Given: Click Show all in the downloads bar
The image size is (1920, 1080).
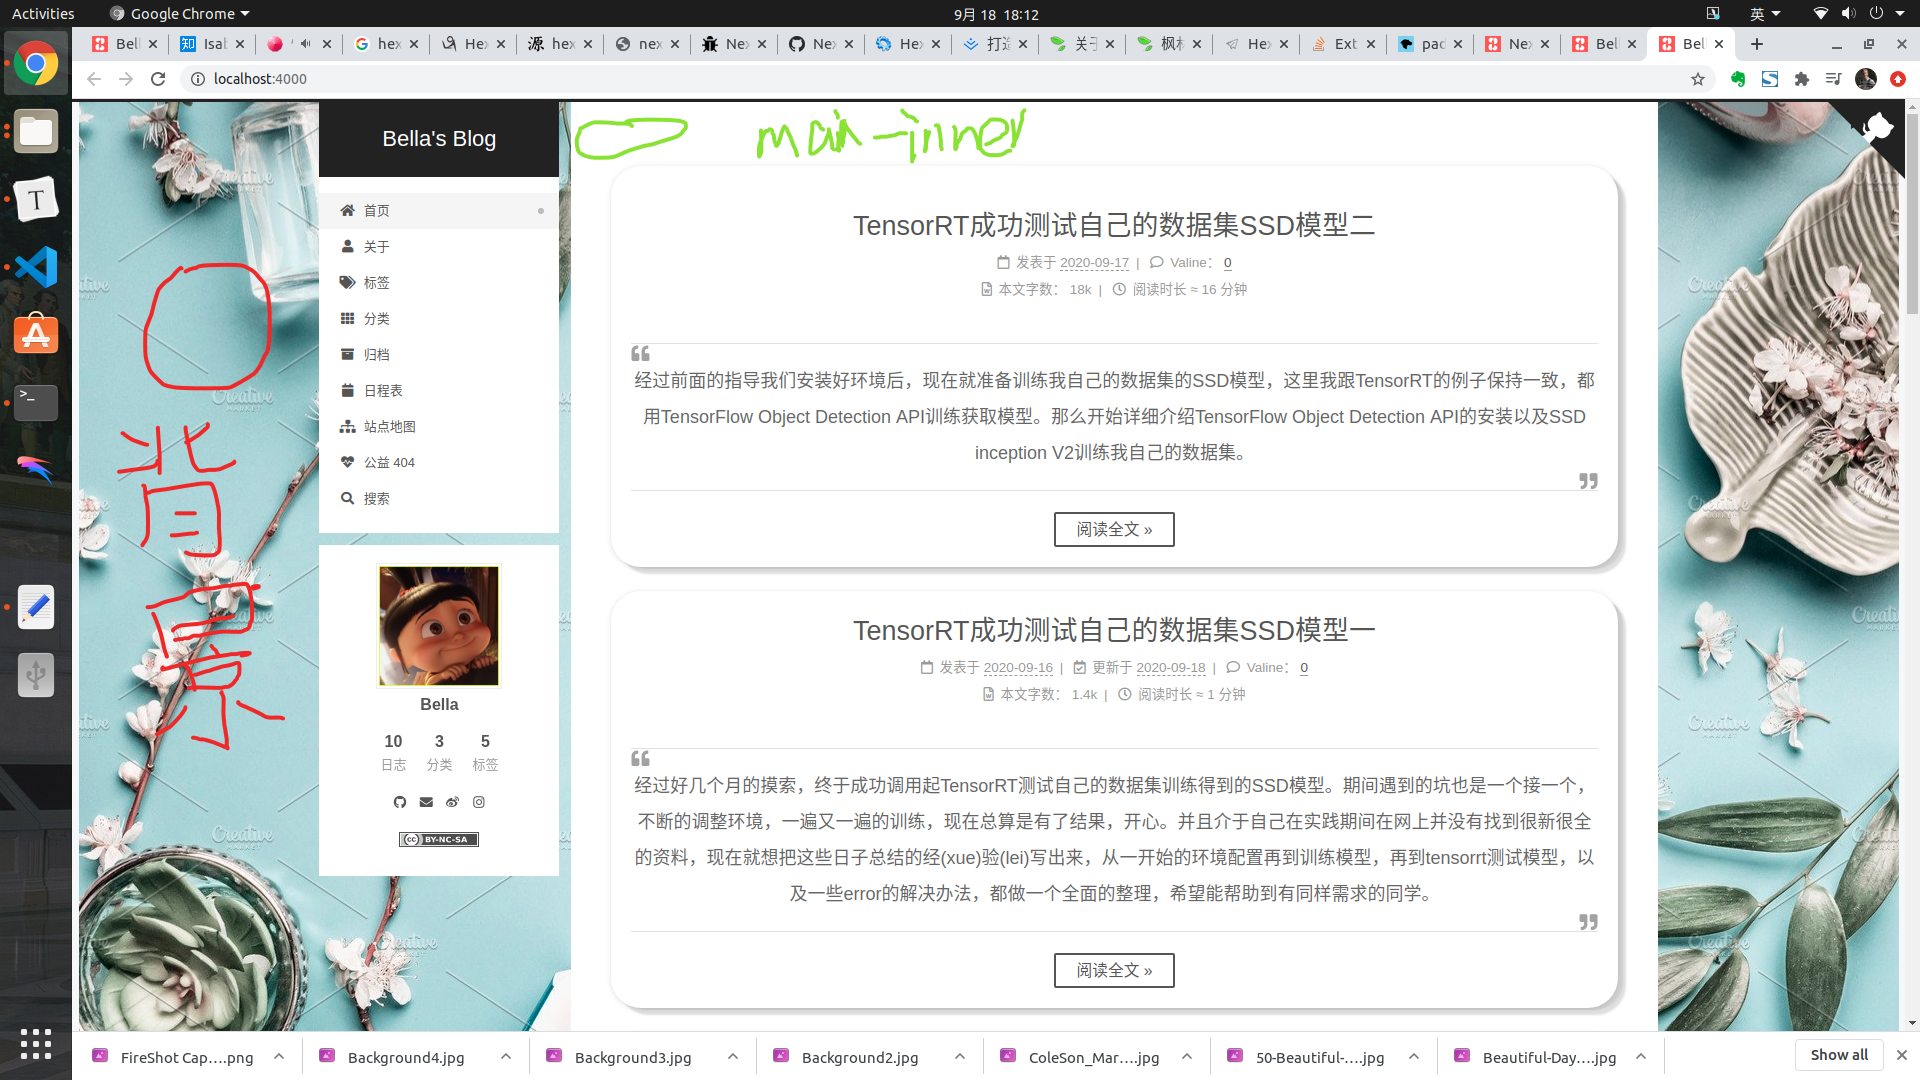Looking at the screenshot, I should [1838, 1054].
